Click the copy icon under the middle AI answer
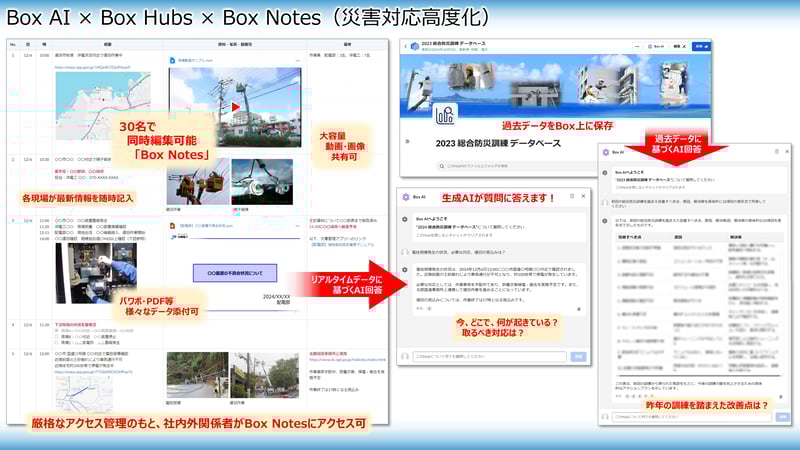This screenshot has height=450, width=800. pos(579,309)
